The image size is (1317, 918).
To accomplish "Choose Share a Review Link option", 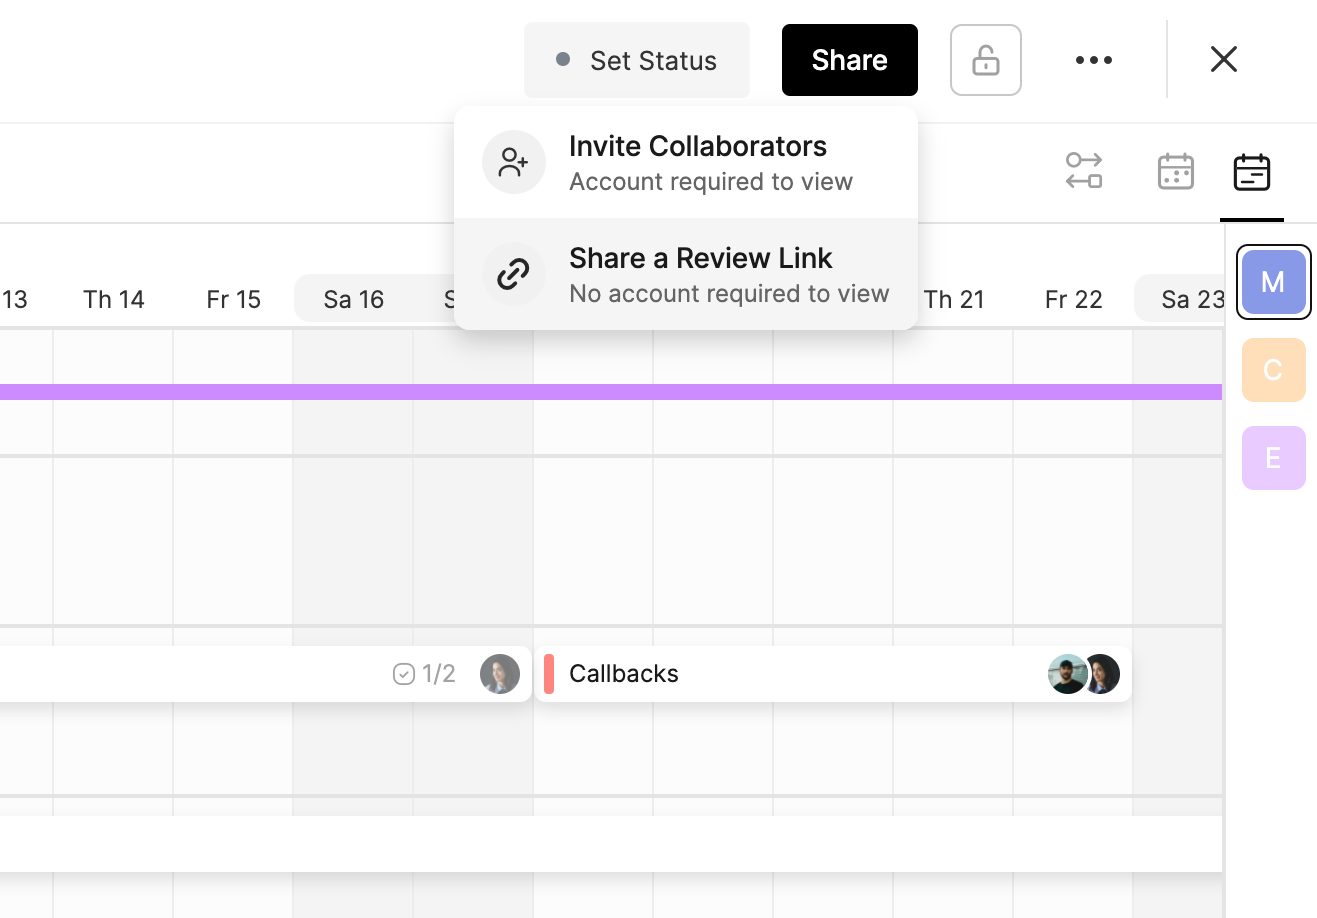I will [700, 274].
